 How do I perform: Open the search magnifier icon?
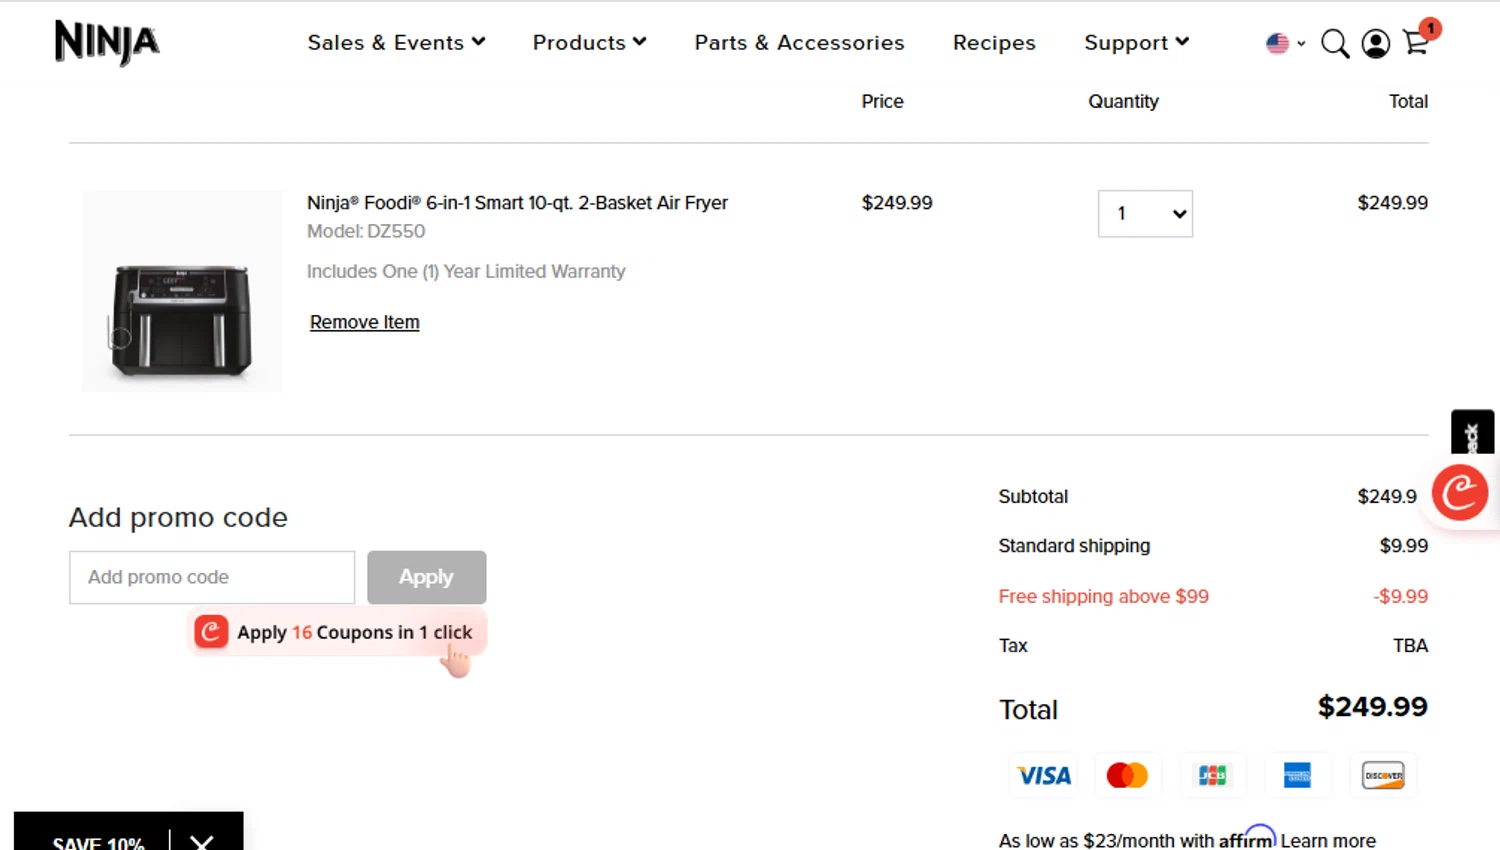coord(1335,44)
